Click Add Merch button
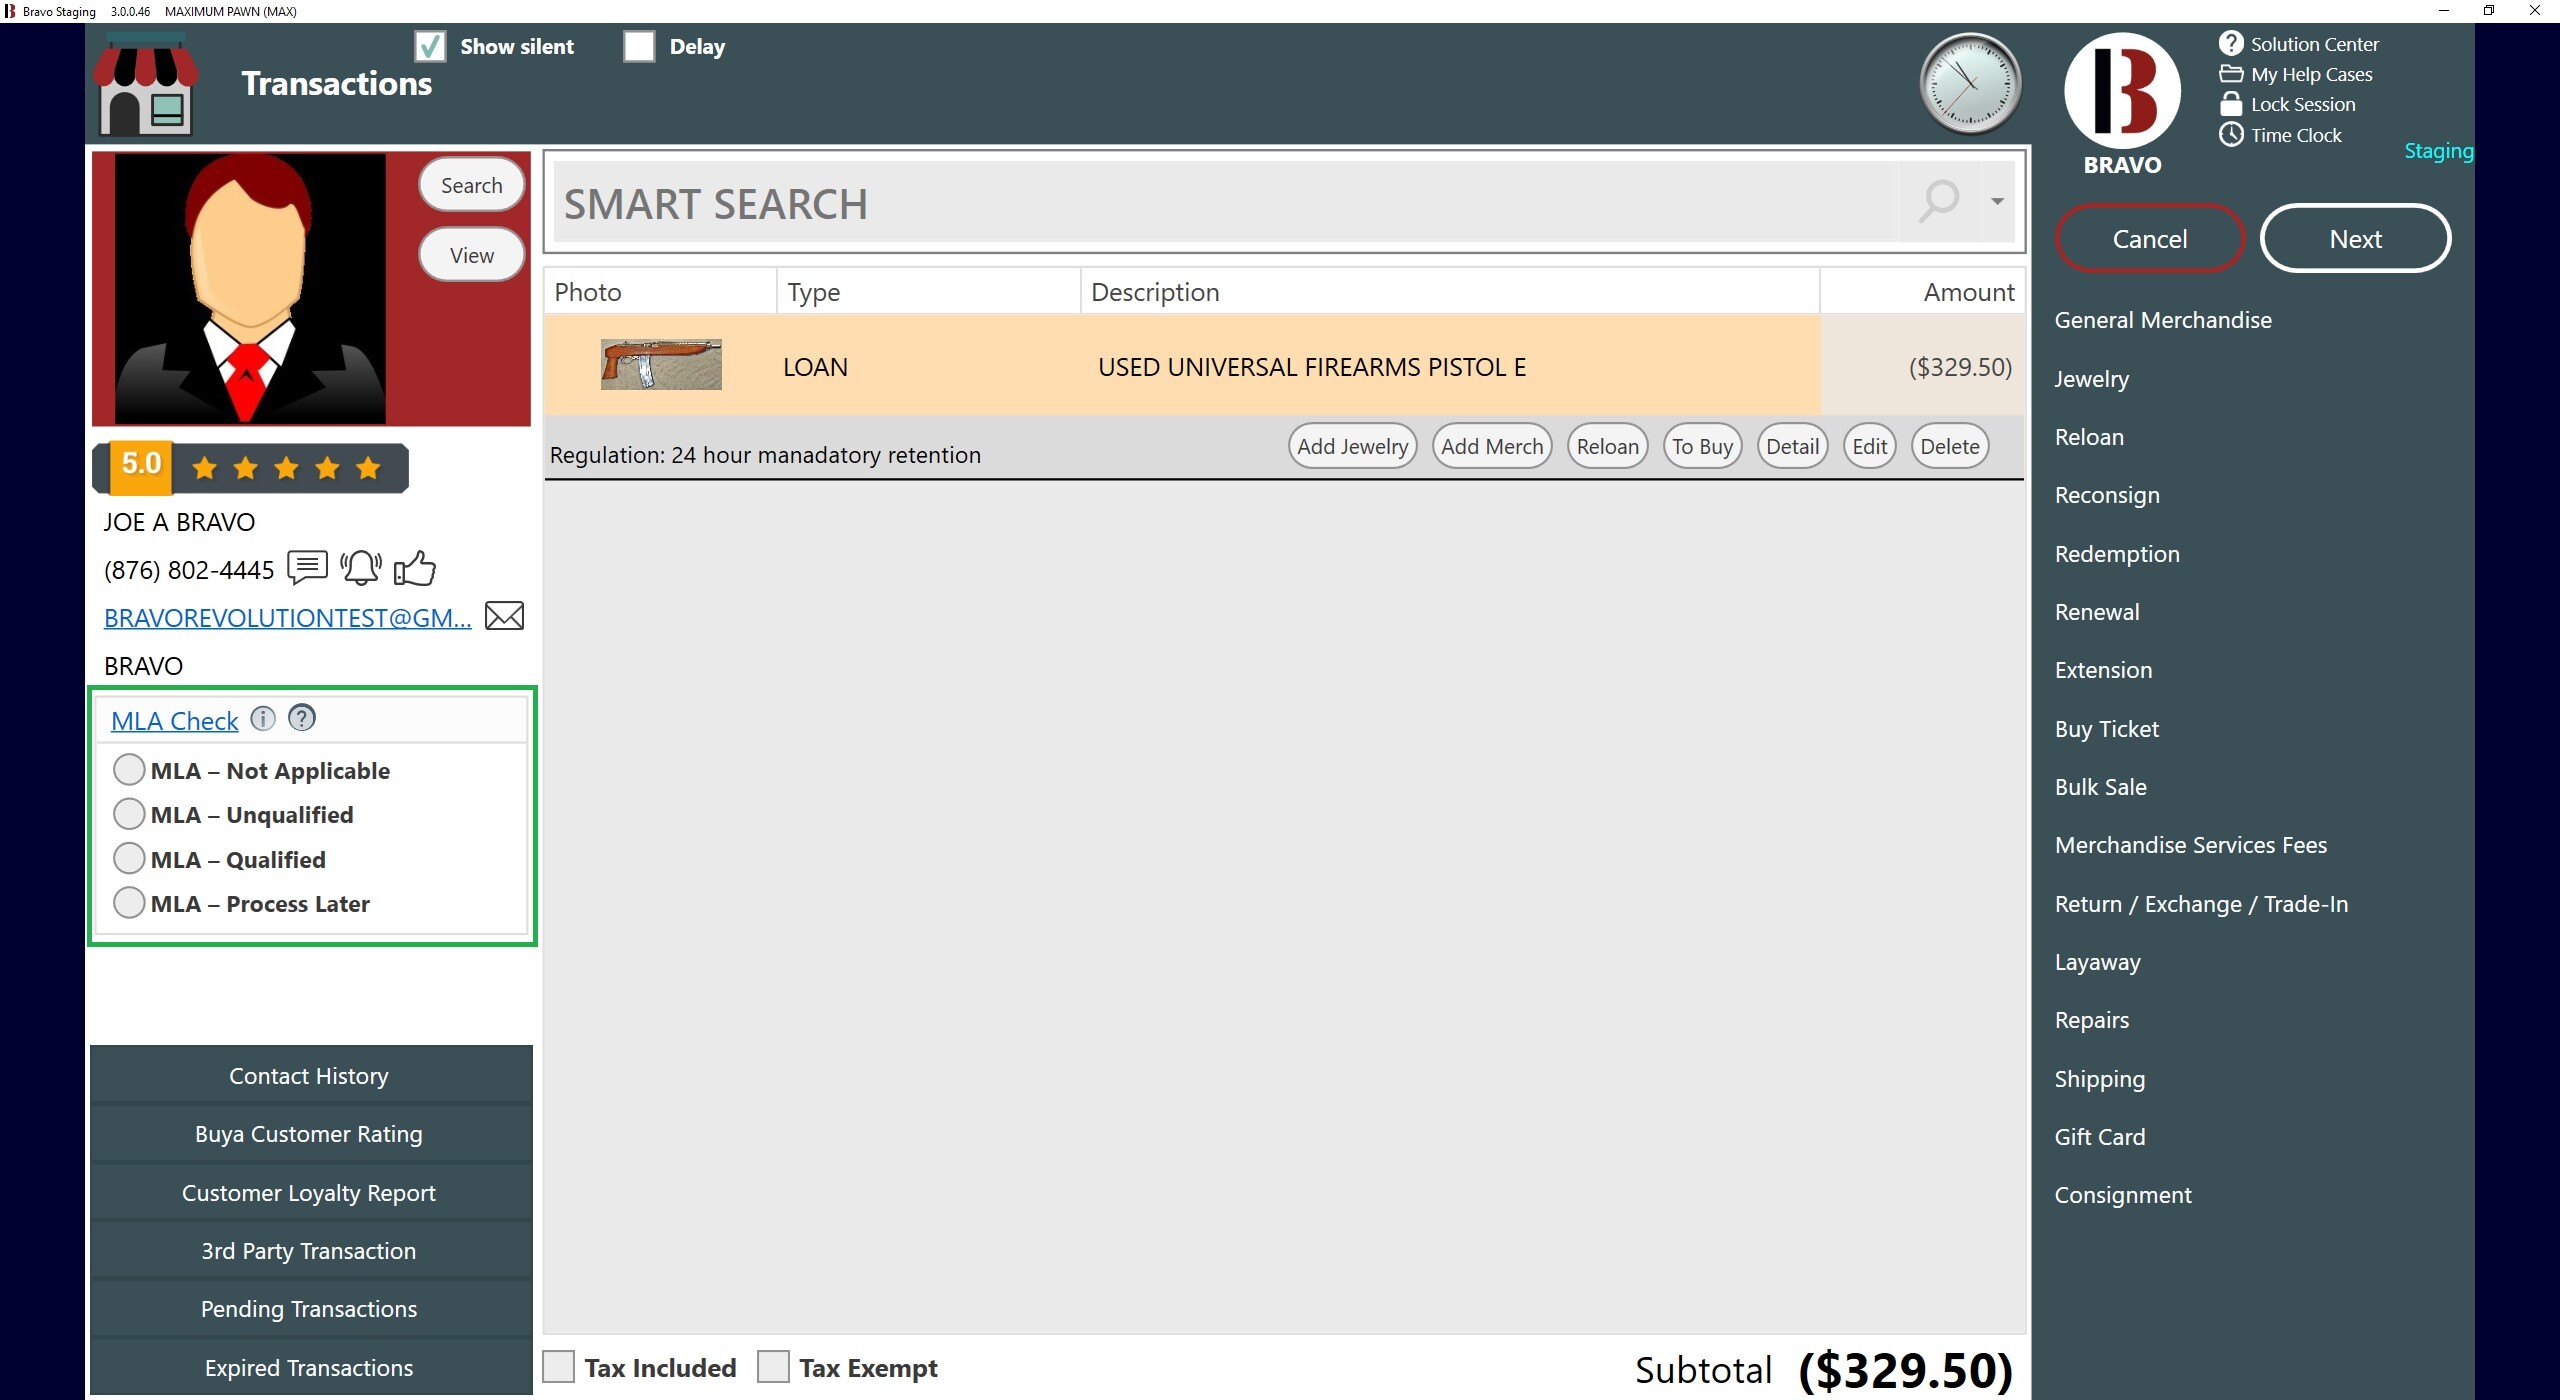Screen dimensions: 2560x1400 [1492, 446]
